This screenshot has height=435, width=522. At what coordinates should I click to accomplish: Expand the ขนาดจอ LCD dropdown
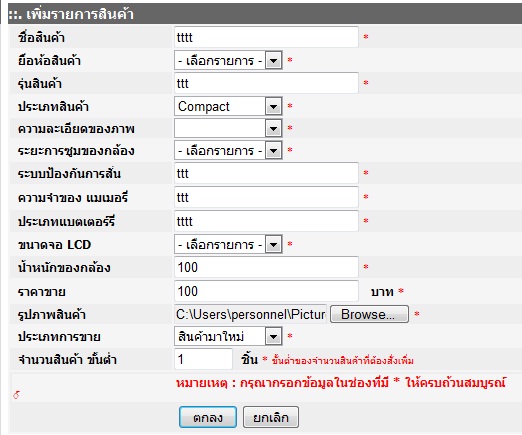(x=228, y=245)
